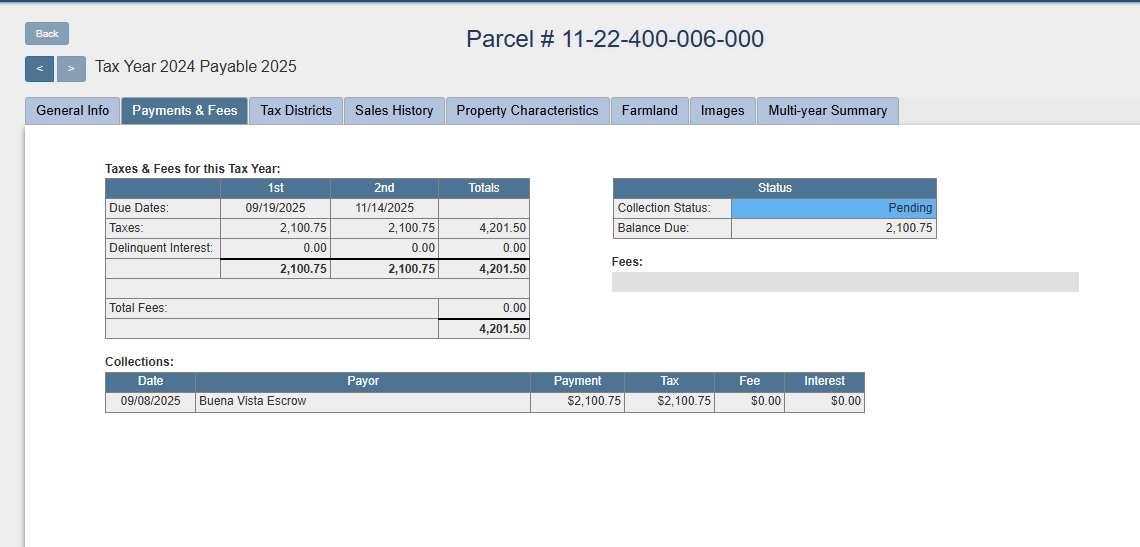This screenshot has height=547, width=1140.
Task: Switch to the Farmland tab
Action: 650,111
